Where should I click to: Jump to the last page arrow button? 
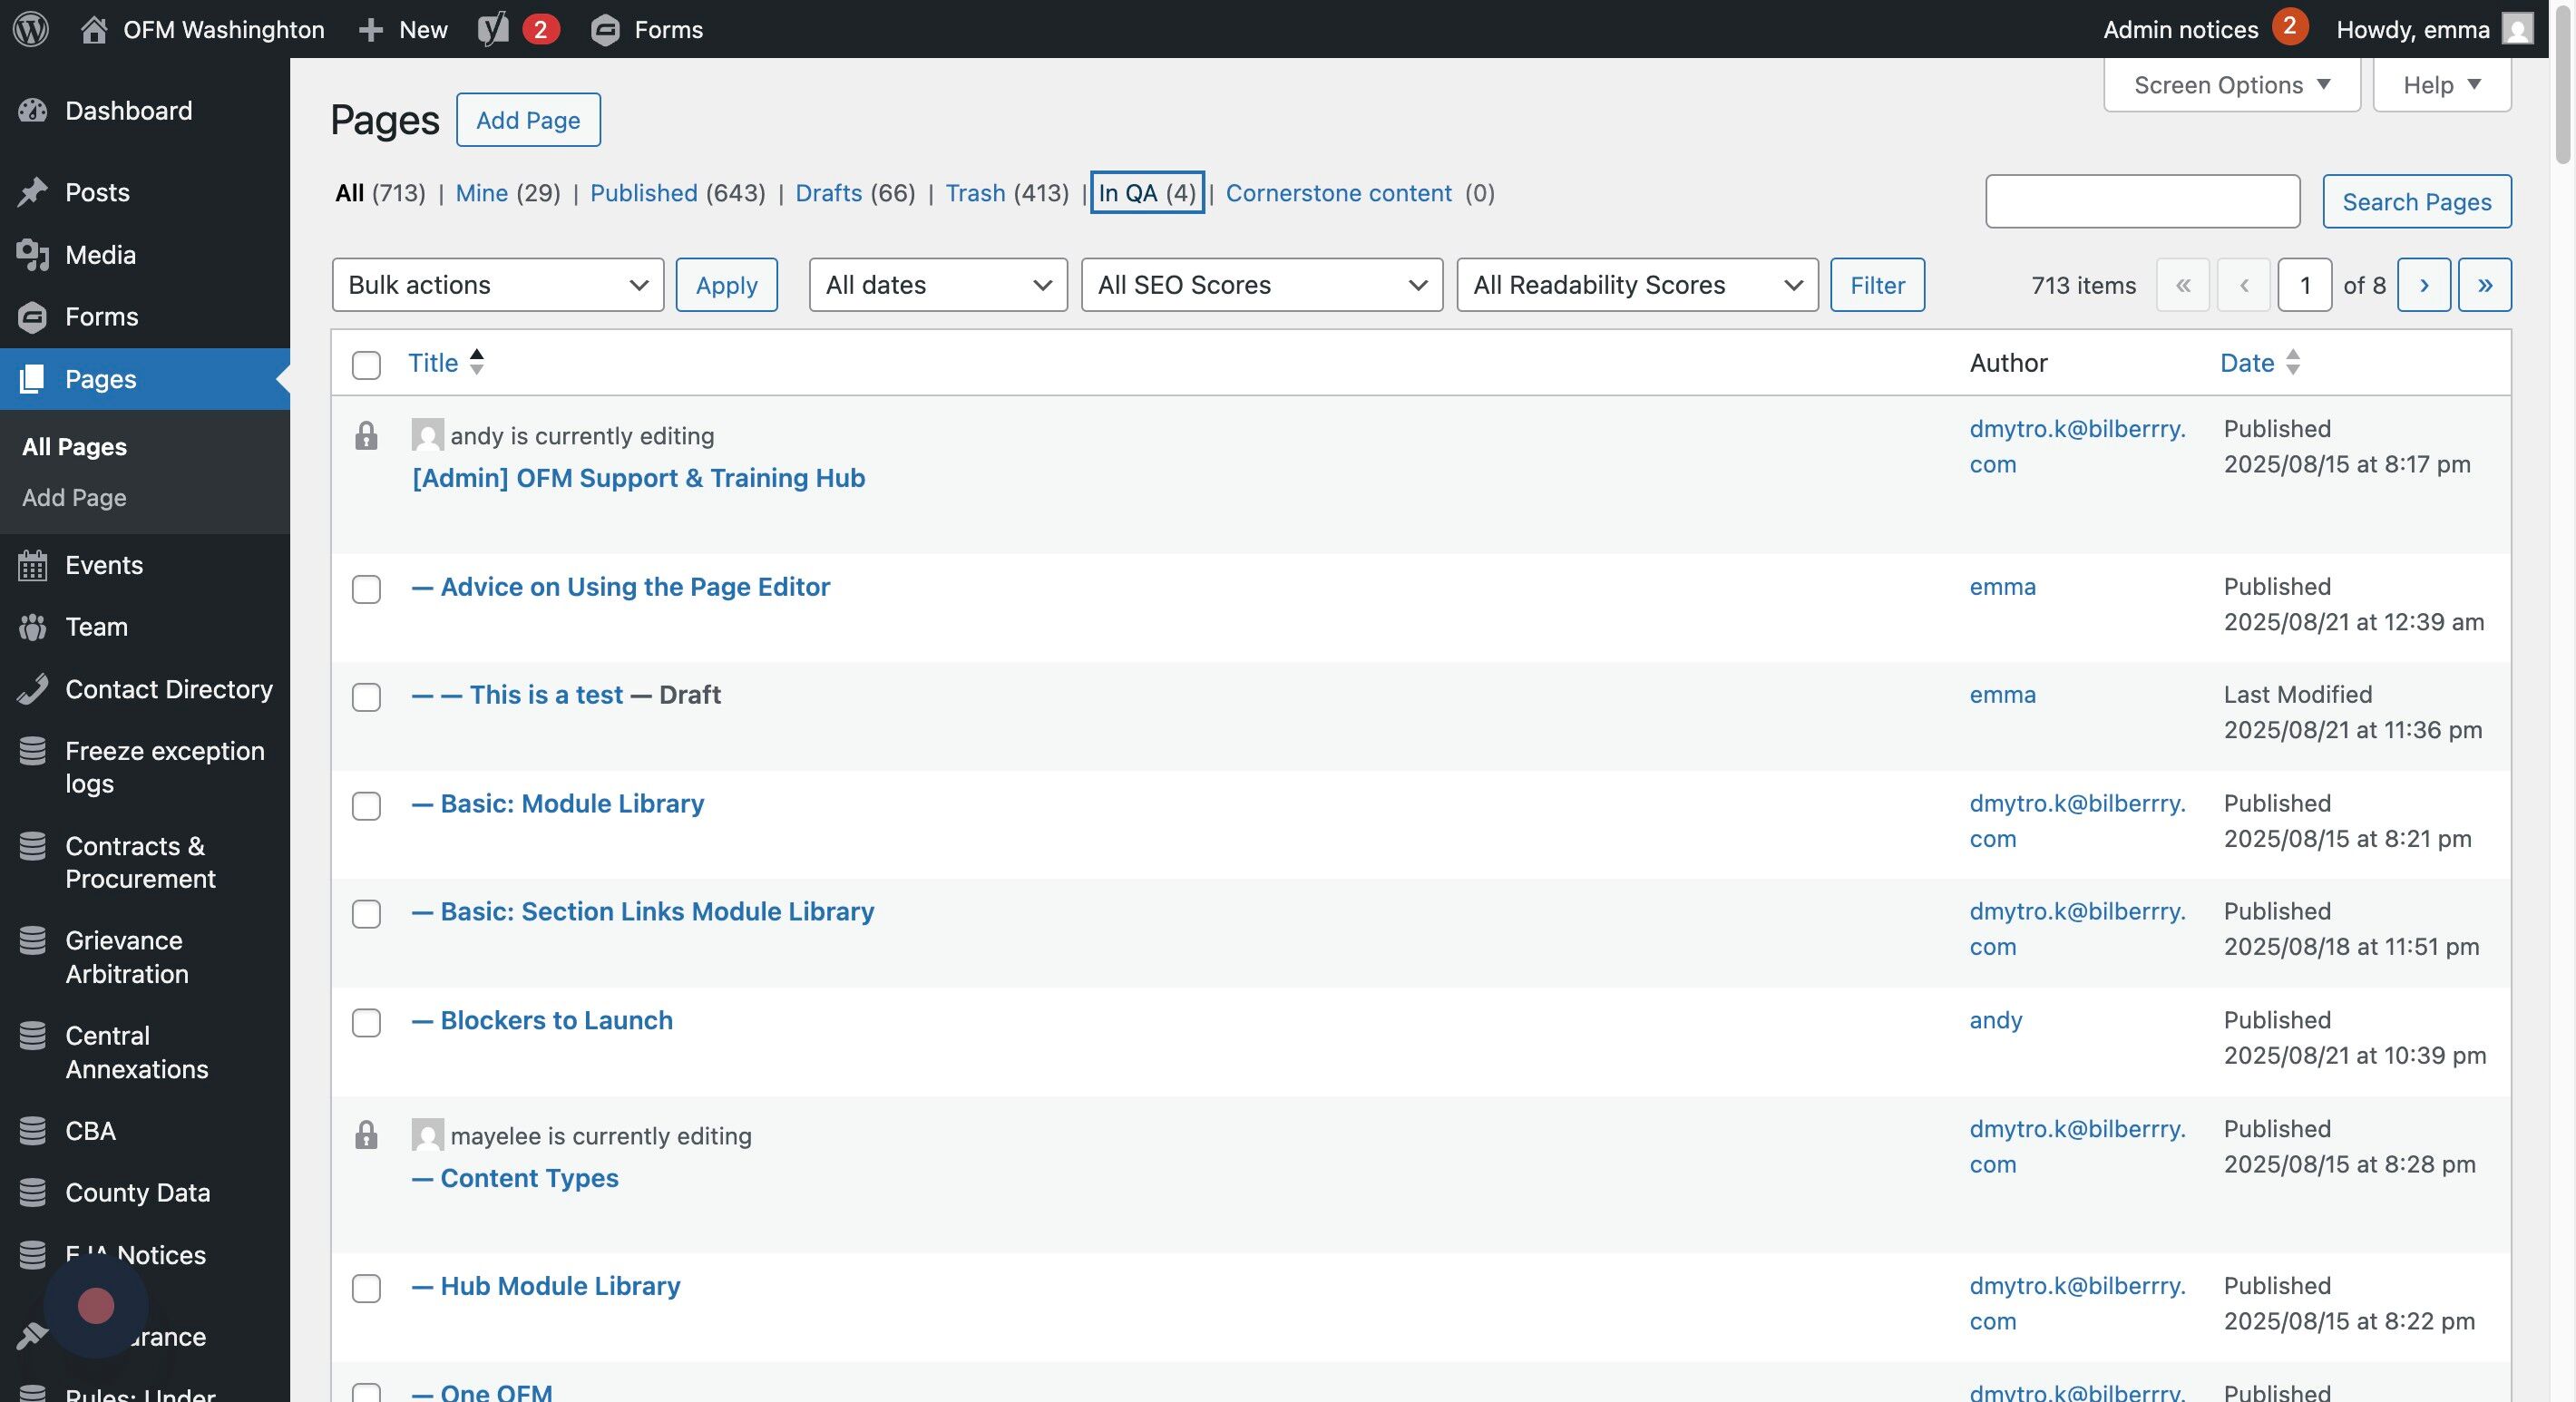point(2484,285)
